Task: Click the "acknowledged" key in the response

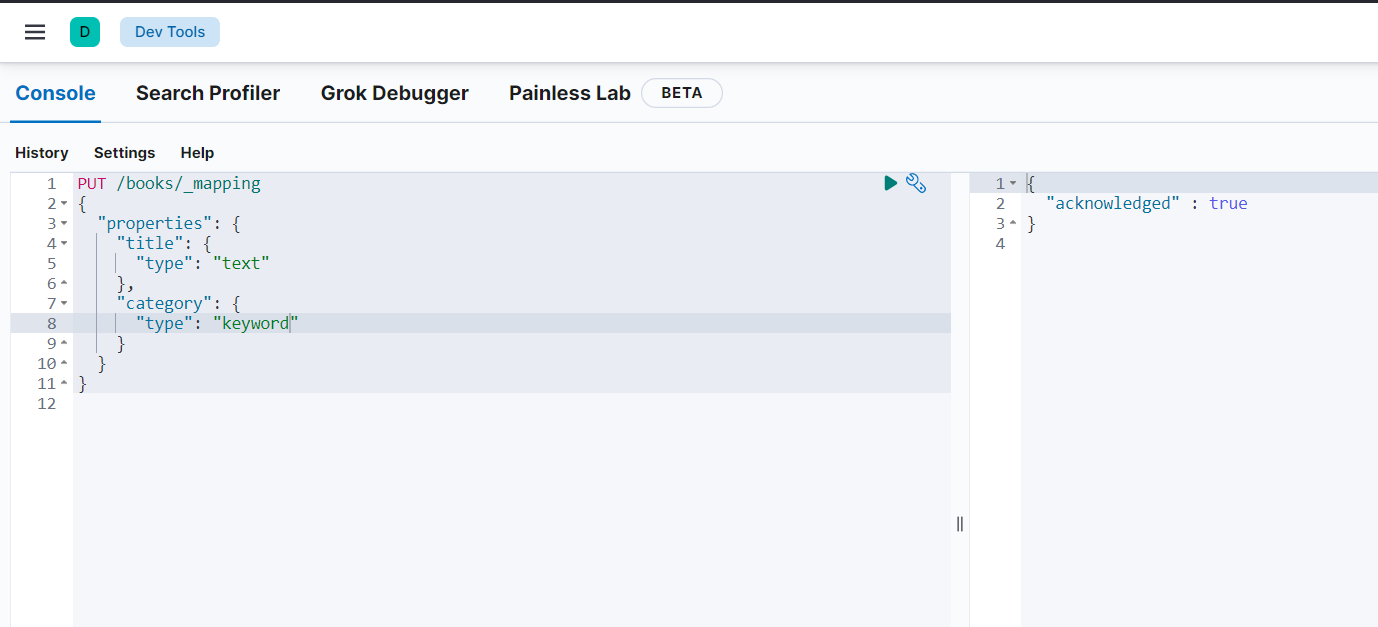Action: [1114, 204]
